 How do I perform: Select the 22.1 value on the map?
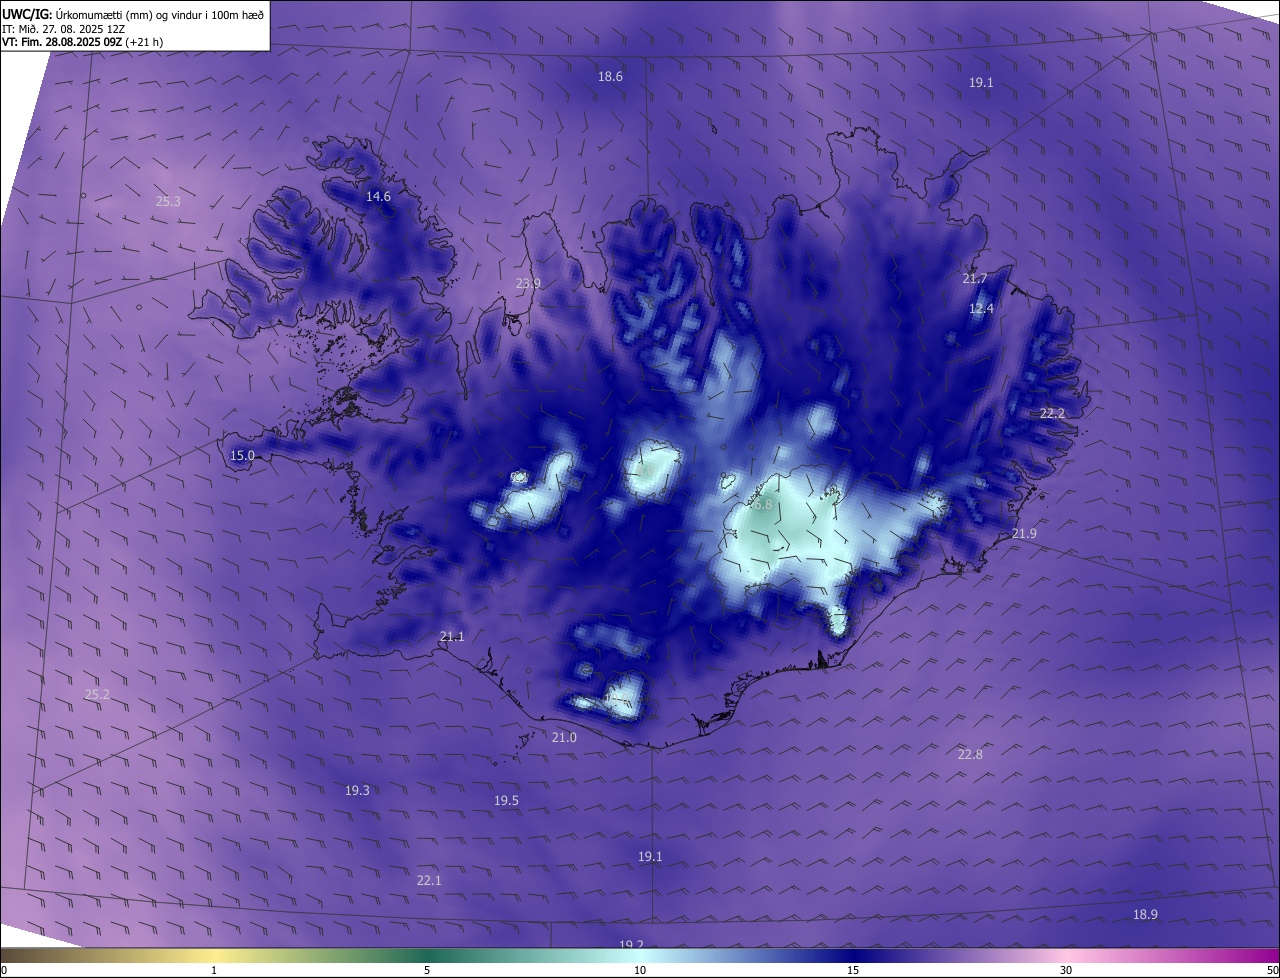[429, 880]
